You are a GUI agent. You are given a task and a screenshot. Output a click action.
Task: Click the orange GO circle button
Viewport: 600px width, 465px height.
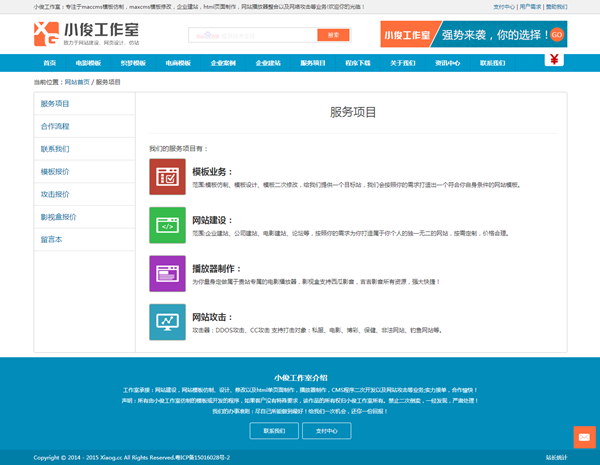click(557, 34)
